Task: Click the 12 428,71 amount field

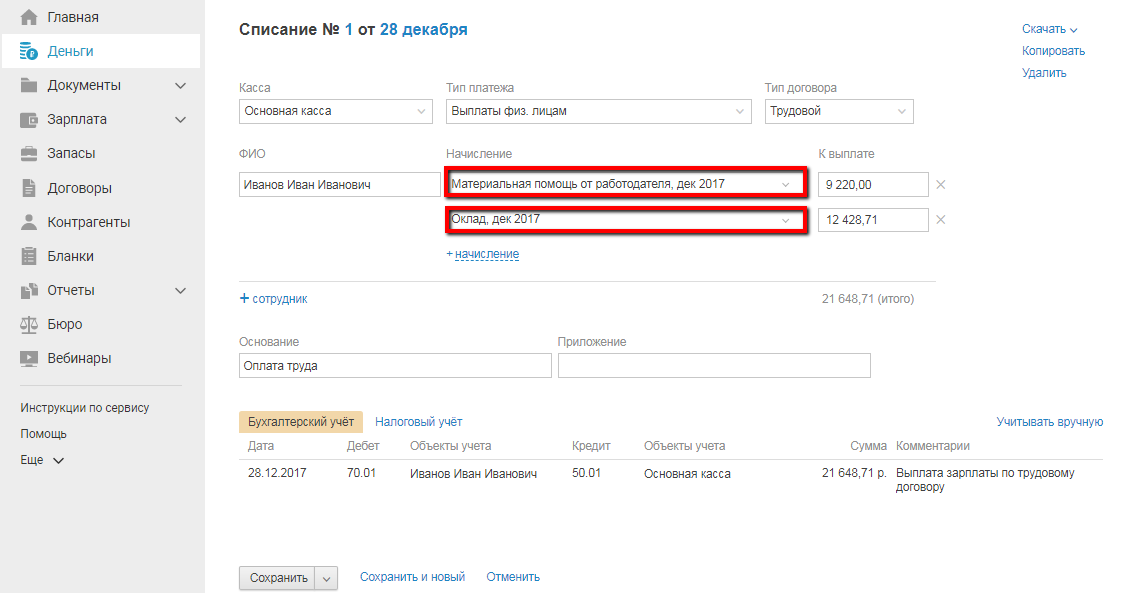Action: (873, 220)
